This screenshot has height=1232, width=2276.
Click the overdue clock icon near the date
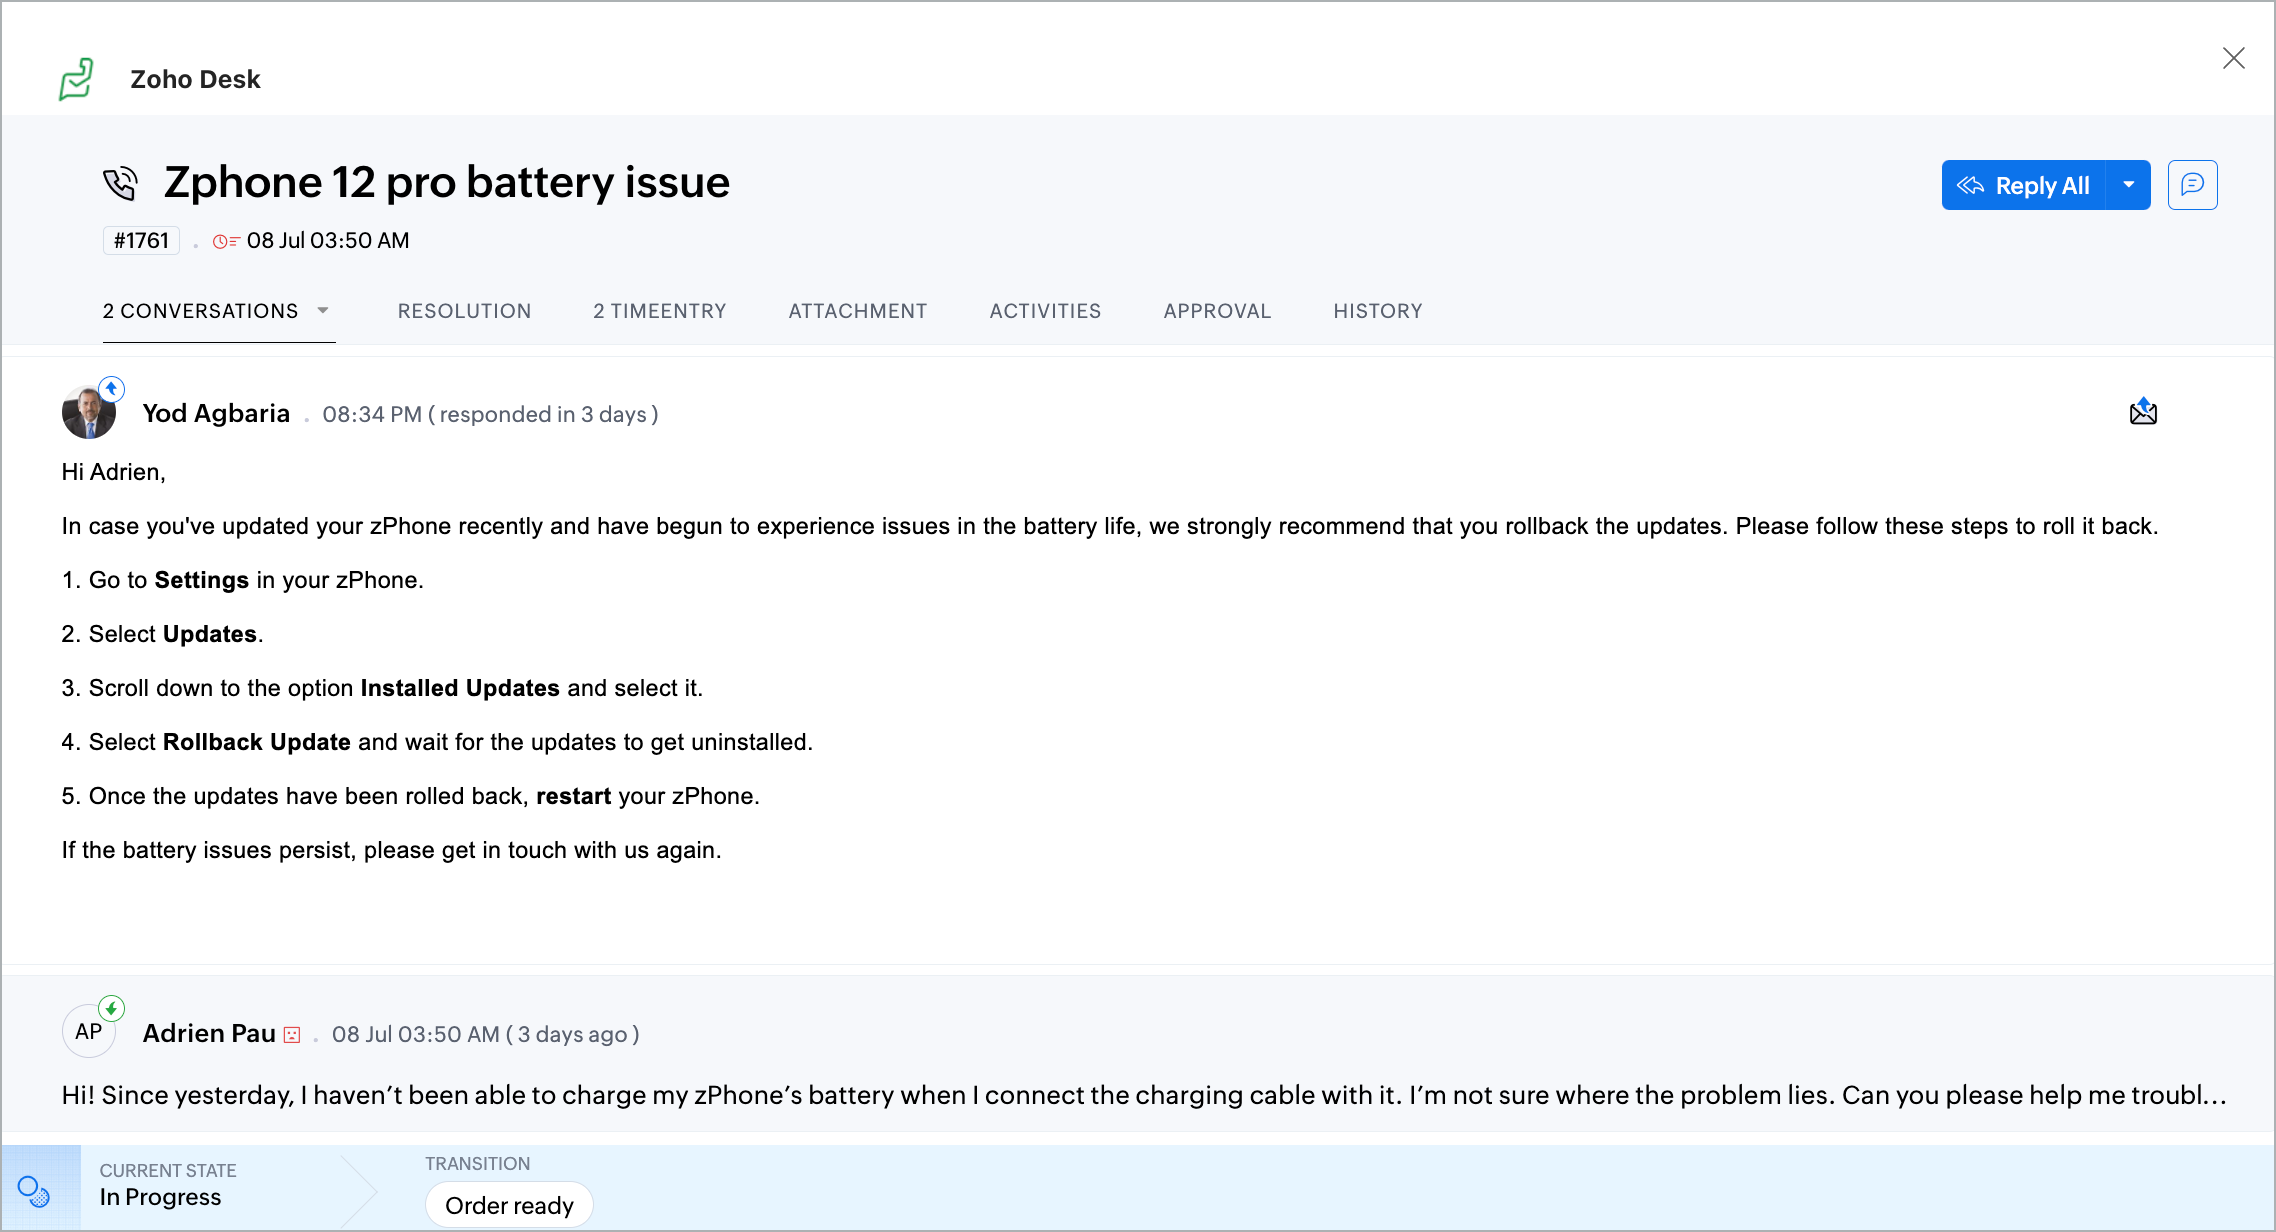[x=225, y=241]
